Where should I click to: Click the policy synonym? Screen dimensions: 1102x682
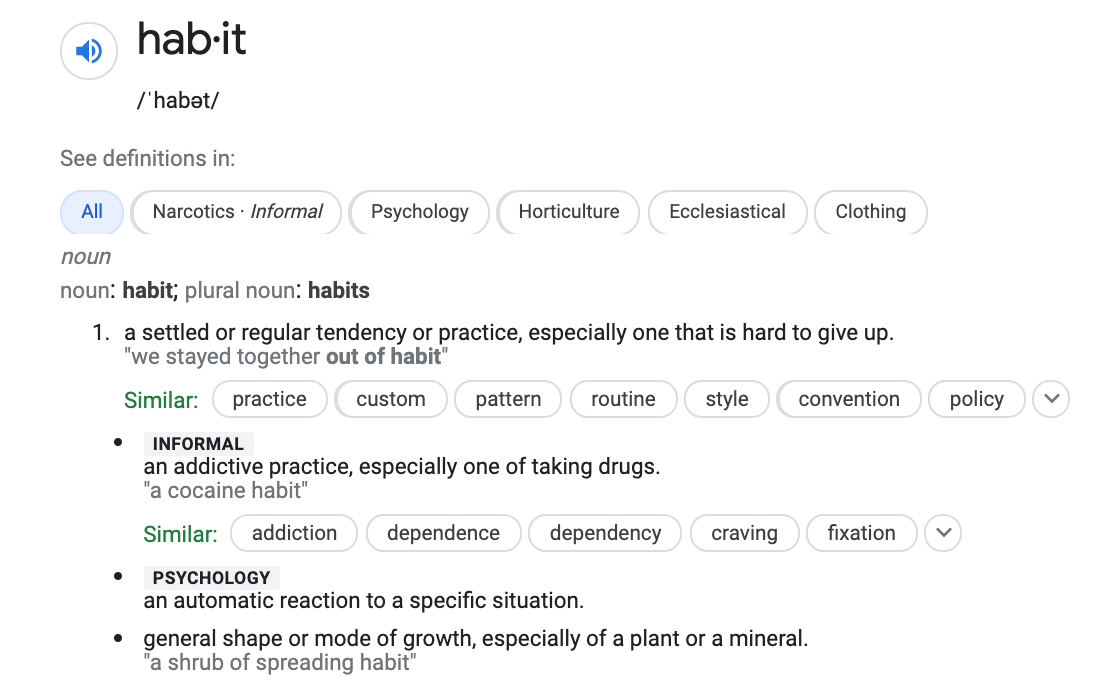(x=976, y=399)
